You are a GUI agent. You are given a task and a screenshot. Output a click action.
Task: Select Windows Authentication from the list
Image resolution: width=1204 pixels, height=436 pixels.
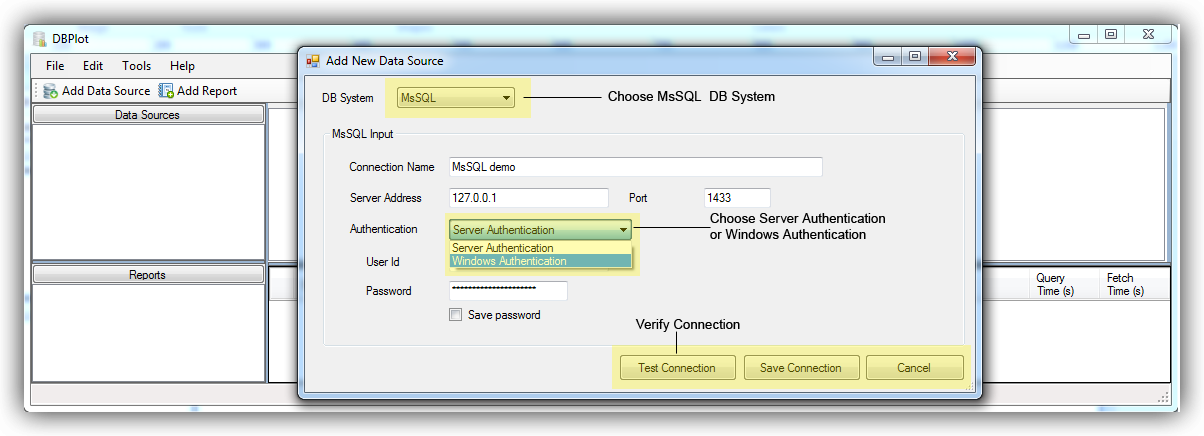pyautogui.click(x=540, y=261)
